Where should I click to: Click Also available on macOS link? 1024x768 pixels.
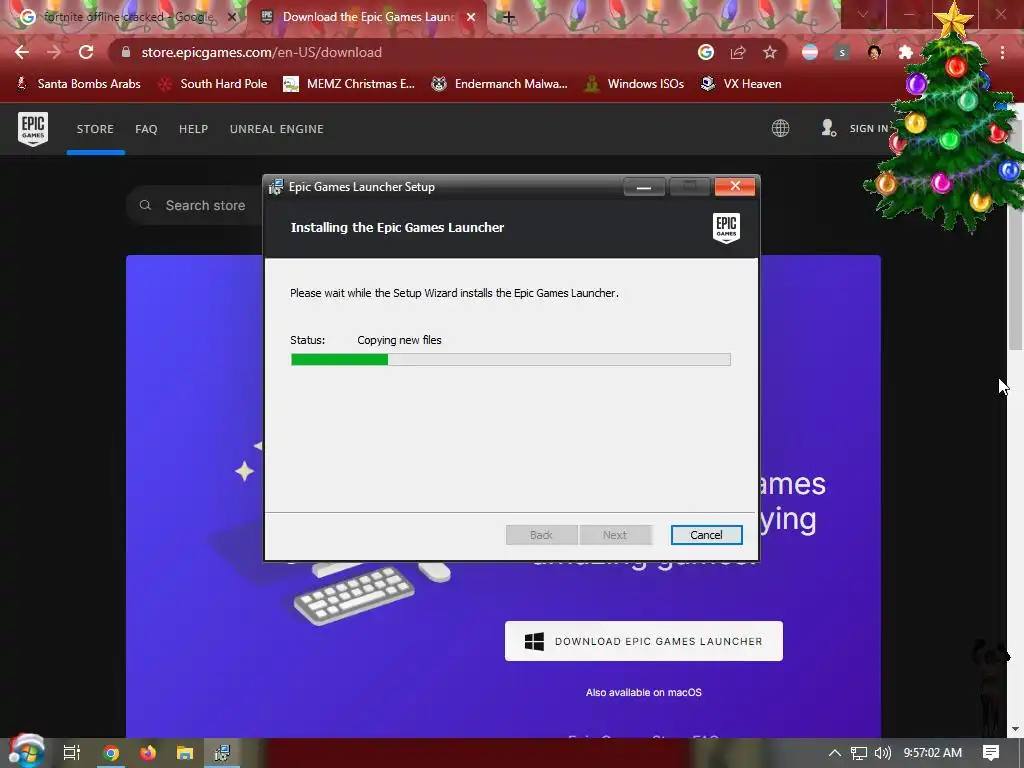pos(643,692)
